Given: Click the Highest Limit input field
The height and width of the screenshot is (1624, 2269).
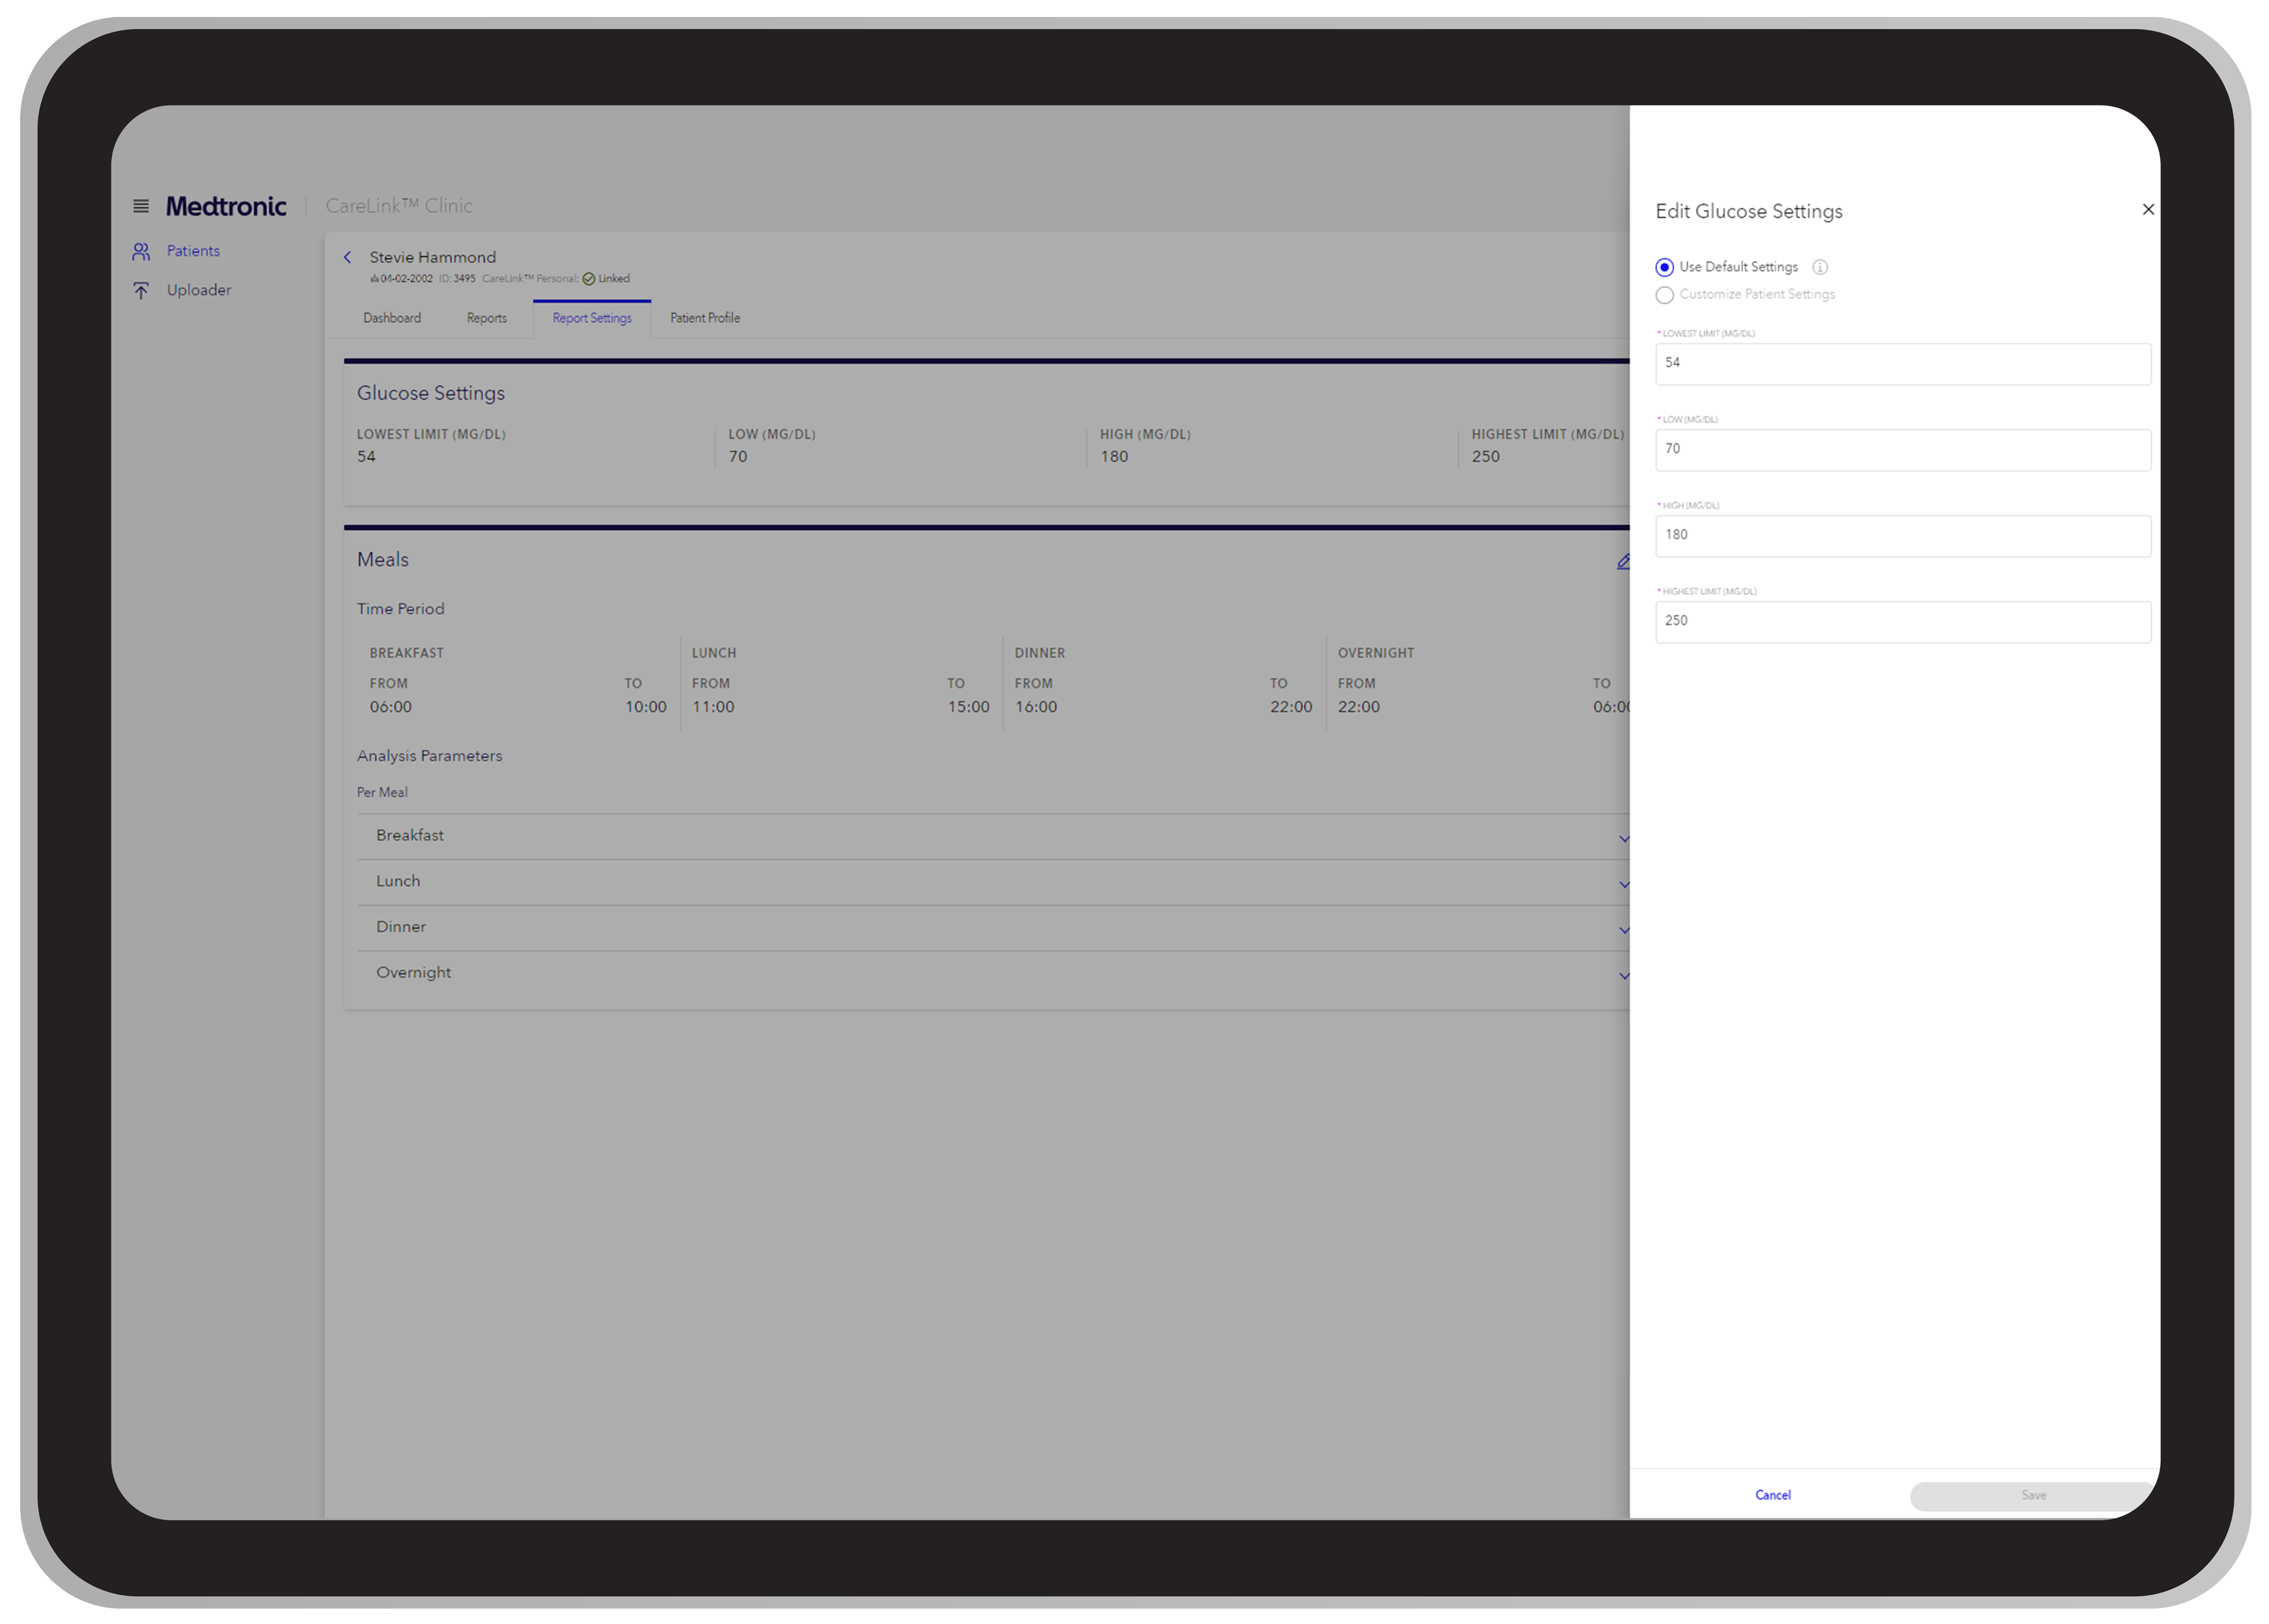Looking at the screenshot, I should click(1902, 621).
